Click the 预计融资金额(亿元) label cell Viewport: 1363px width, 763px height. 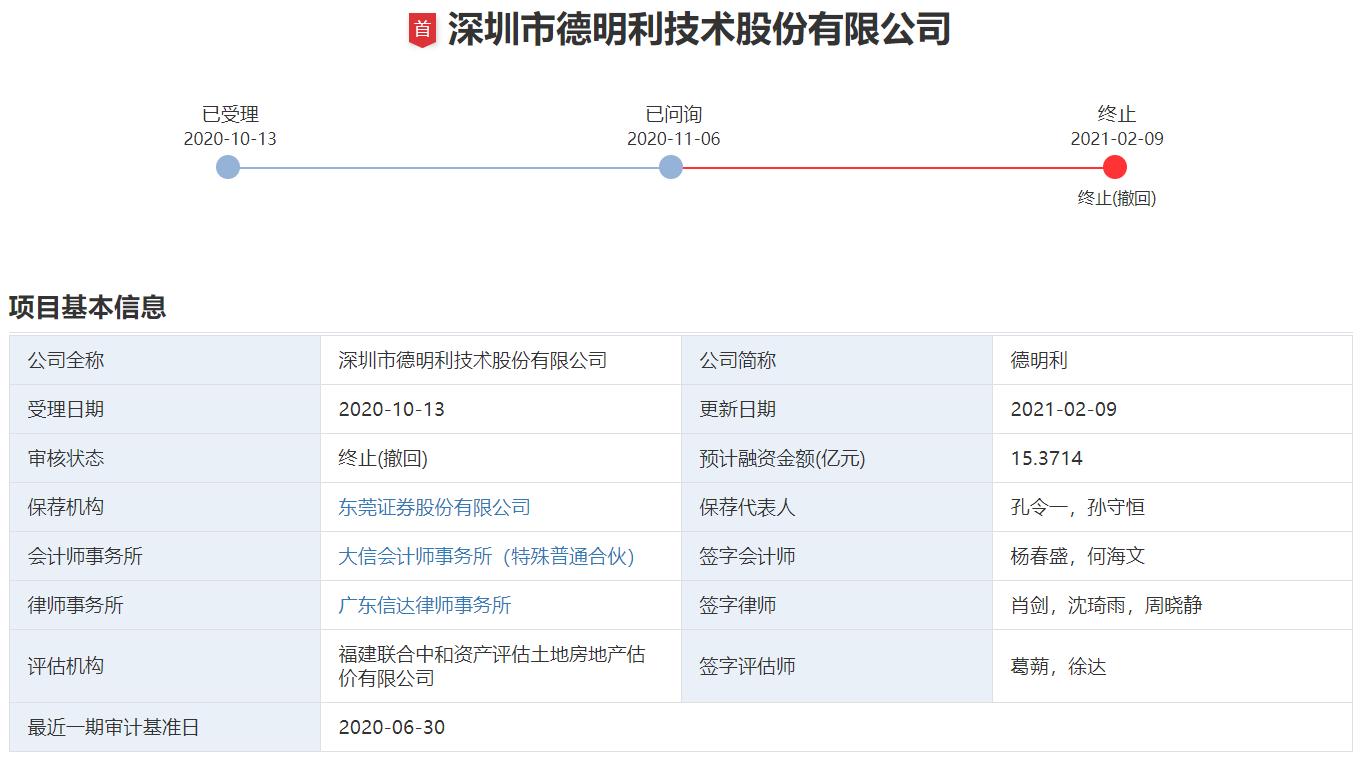(x=837, y=458)
